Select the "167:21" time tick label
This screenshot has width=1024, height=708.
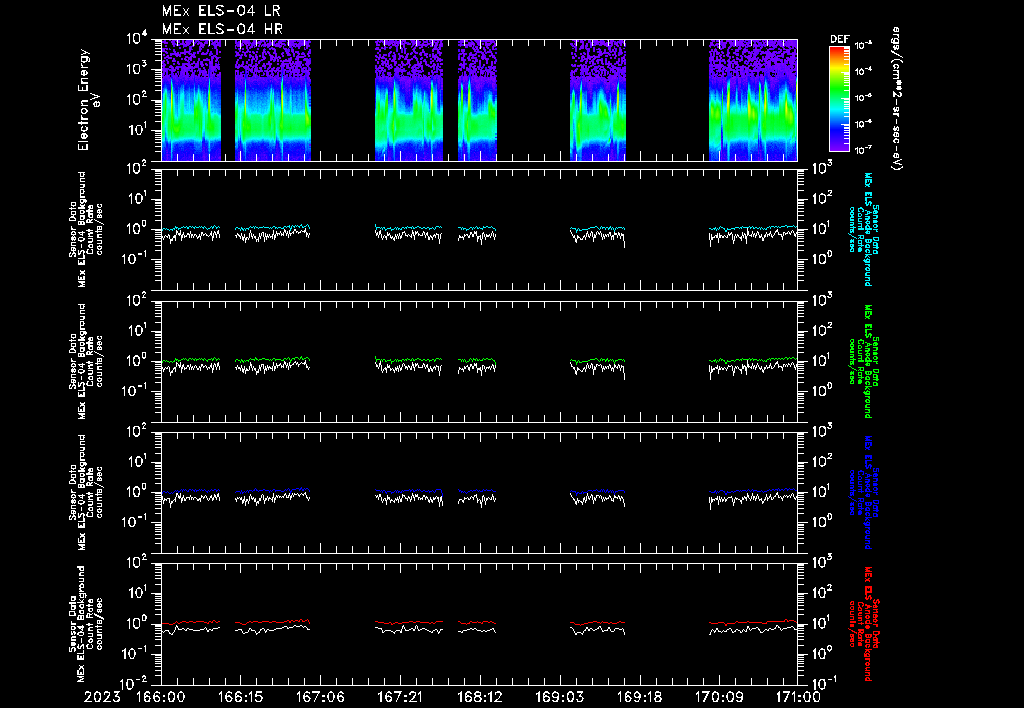click(x=400, y=698)
